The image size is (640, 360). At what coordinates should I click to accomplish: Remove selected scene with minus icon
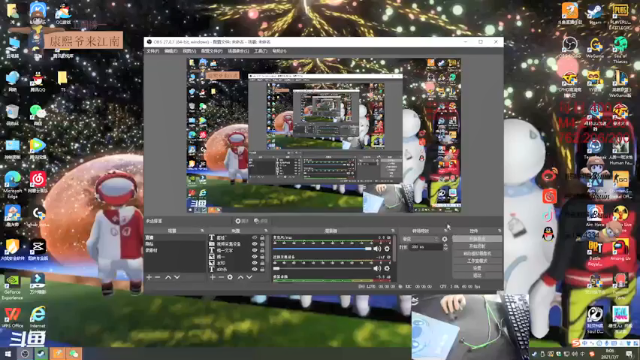coord(158,278)
